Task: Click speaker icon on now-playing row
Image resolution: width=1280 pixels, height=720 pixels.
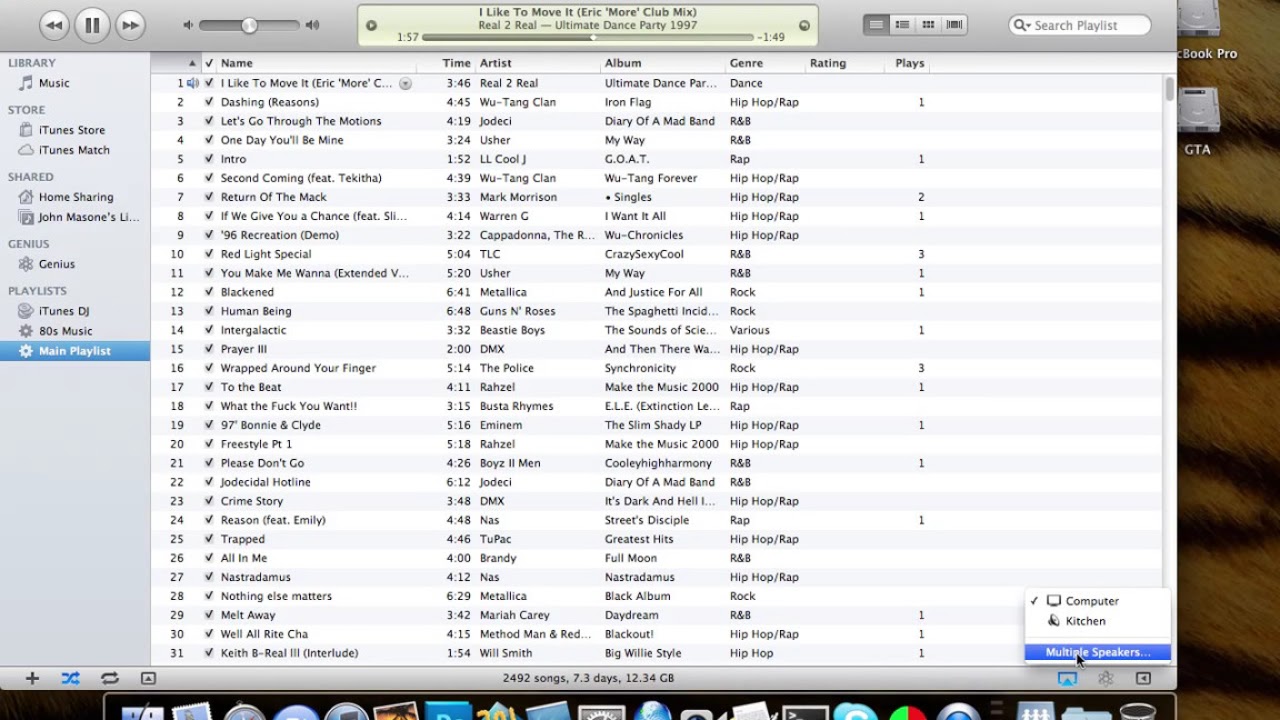Action: pos(193,83)
